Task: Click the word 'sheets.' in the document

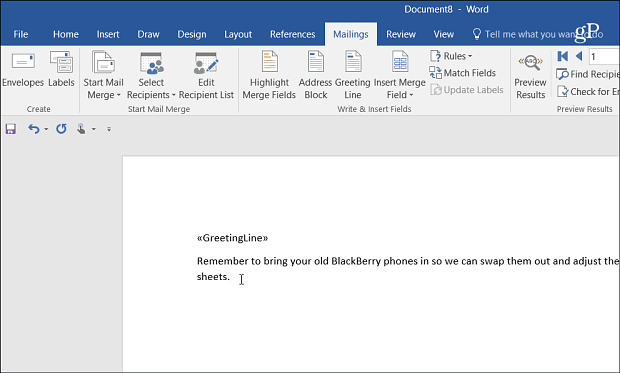Action: pyautogui.click(x=213, y=276)
